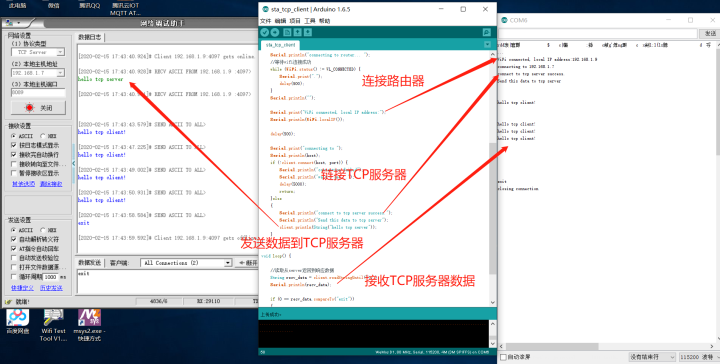The width and height of the screenshot is (720, 364).
Task: Click the local host port input field
Action: pos(38,92)
